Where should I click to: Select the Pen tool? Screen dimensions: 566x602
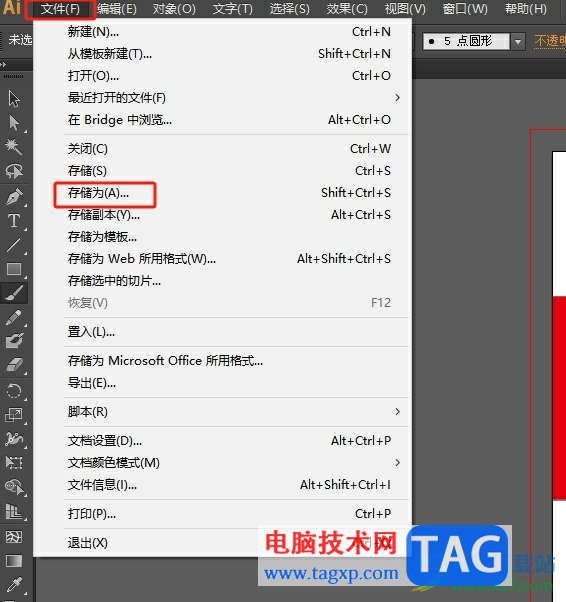tap(14, 197)
